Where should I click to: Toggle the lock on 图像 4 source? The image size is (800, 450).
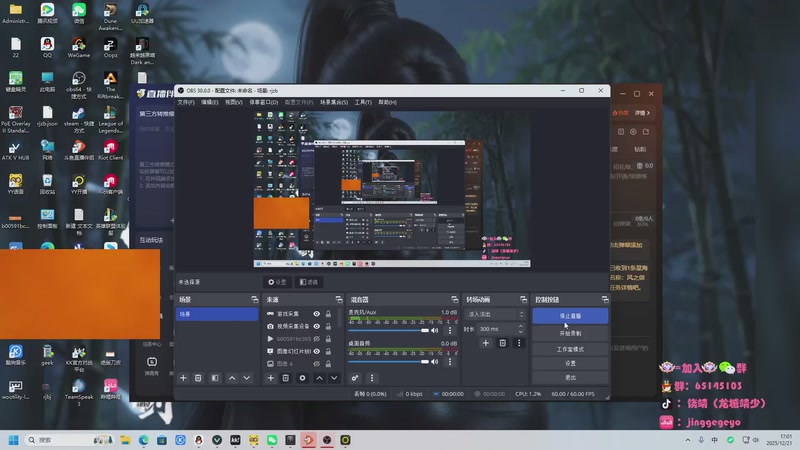(x=328, y=364)
